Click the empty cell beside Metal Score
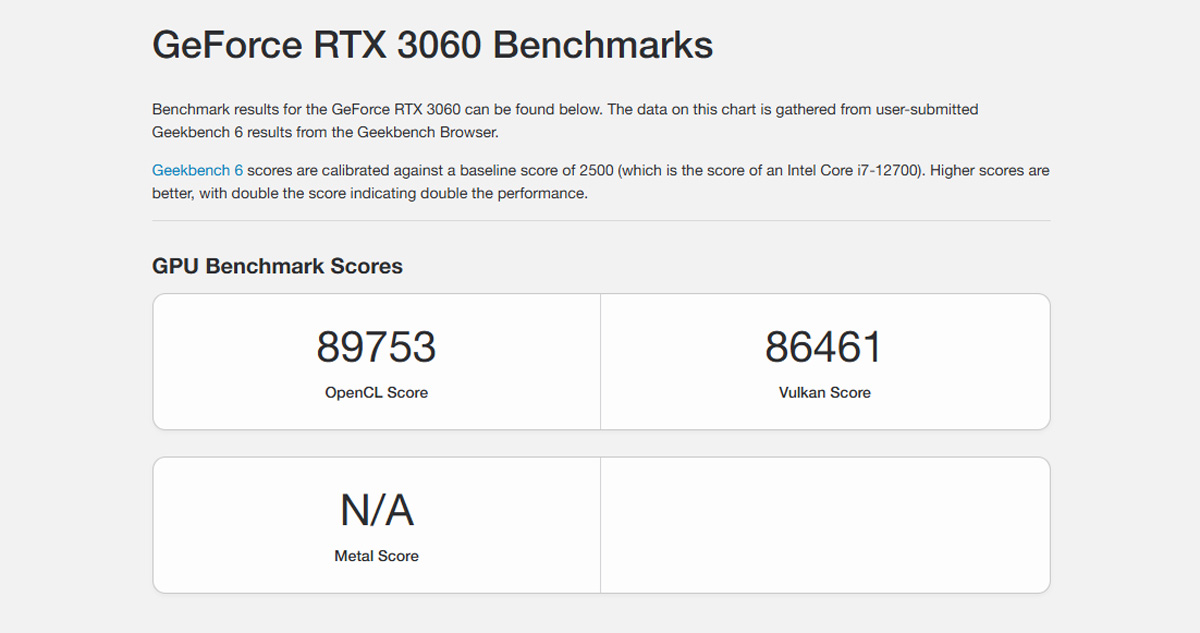This screenshot has height=633, width=1200. click(825, 524)
